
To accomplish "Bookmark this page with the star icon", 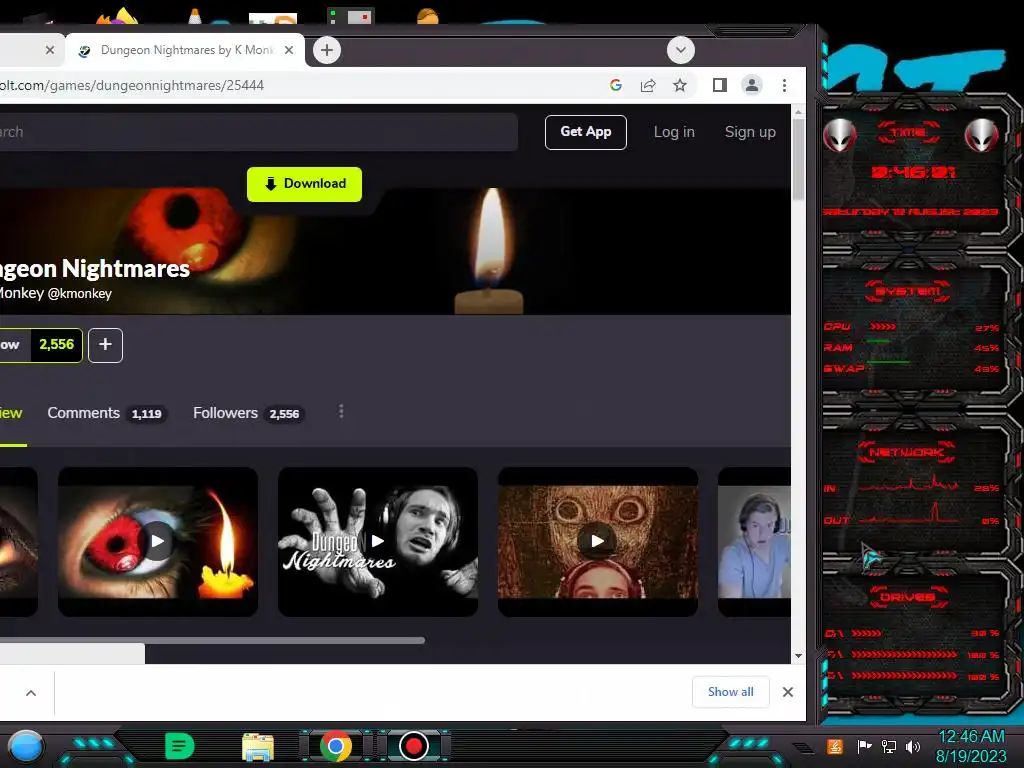I will click(680, 86).
